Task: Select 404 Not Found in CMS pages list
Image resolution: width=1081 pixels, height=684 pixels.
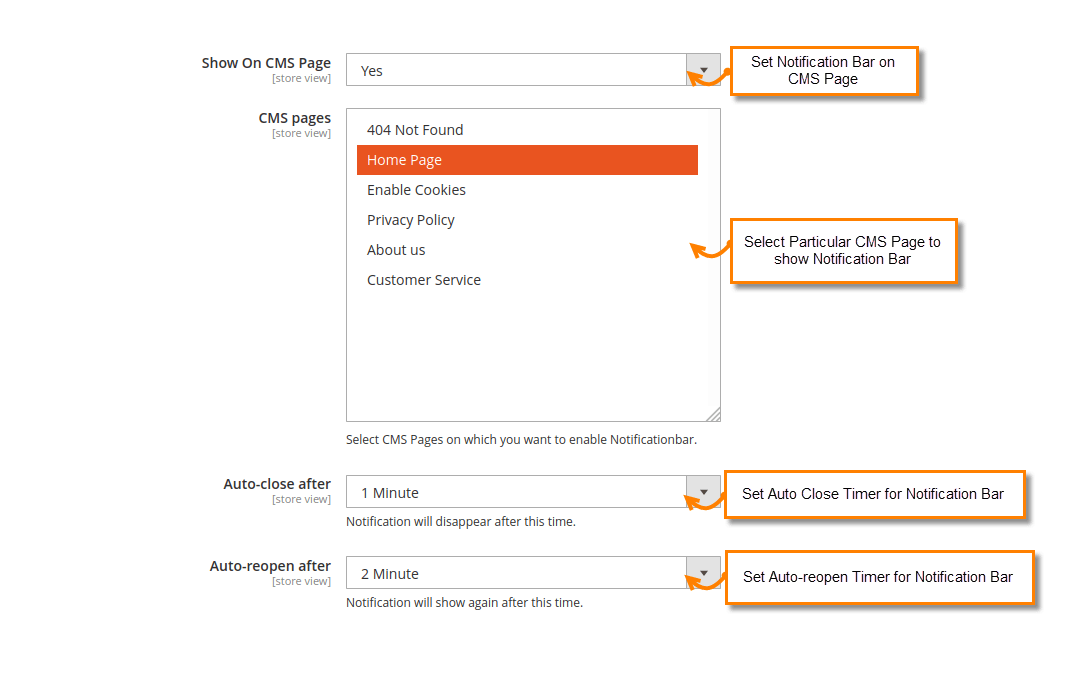Action: point(414,129)
